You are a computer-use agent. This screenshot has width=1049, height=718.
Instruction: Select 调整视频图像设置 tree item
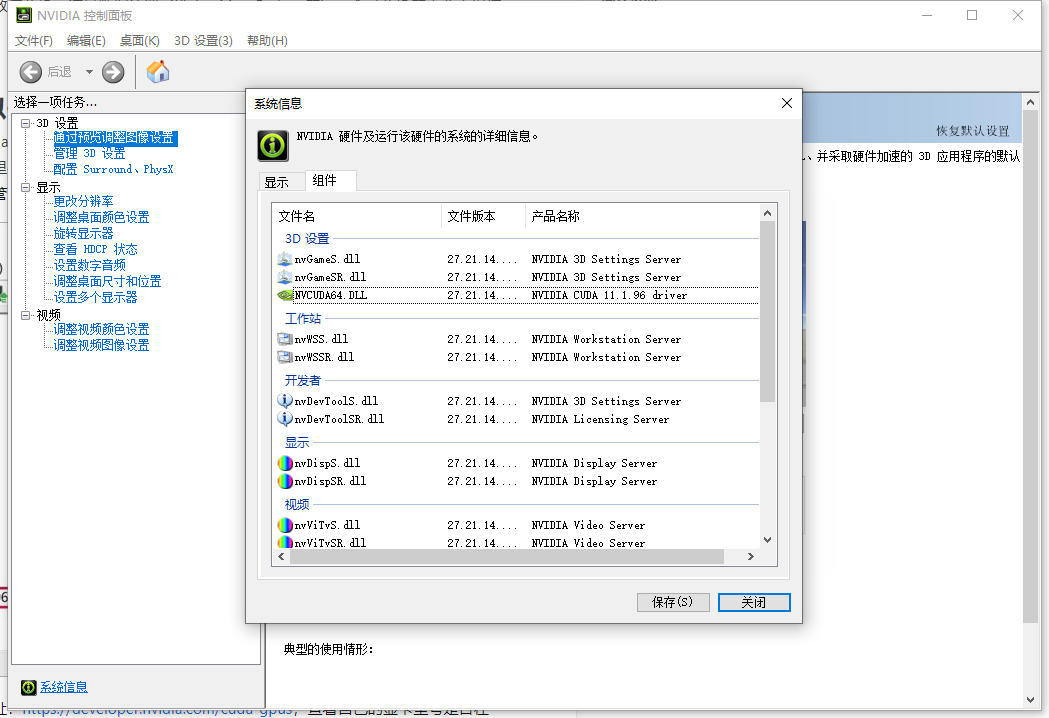(x=101, y=345)
